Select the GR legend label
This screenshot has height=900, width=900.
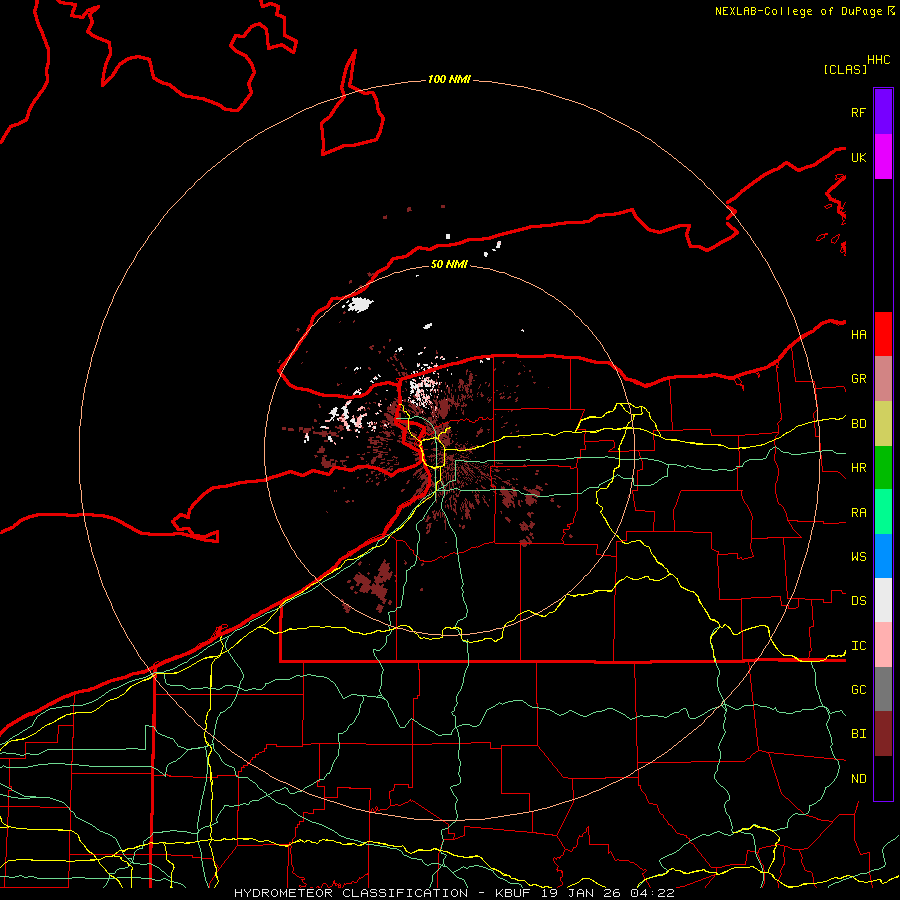[858, 379]
